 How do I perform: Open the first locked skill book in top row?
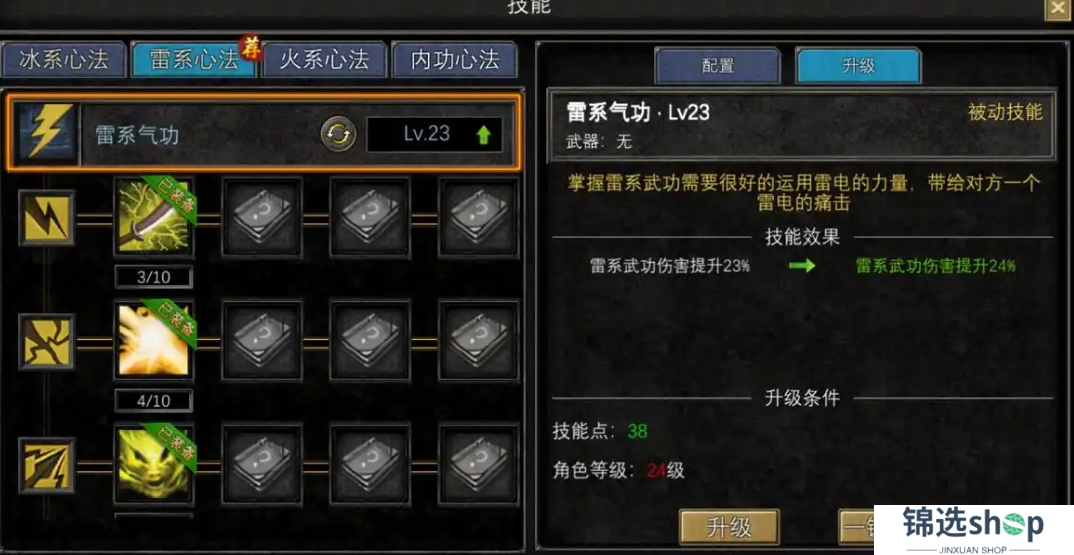(262, 217)
